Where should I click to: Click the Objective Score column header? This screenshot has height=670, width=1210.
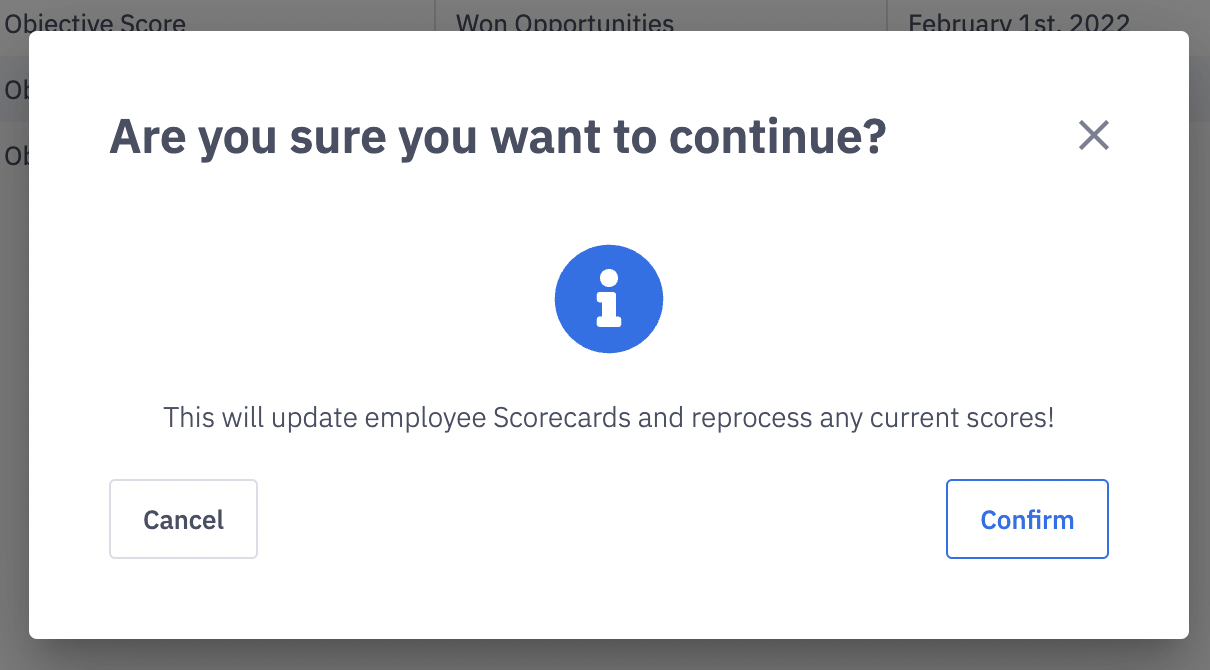95,22
